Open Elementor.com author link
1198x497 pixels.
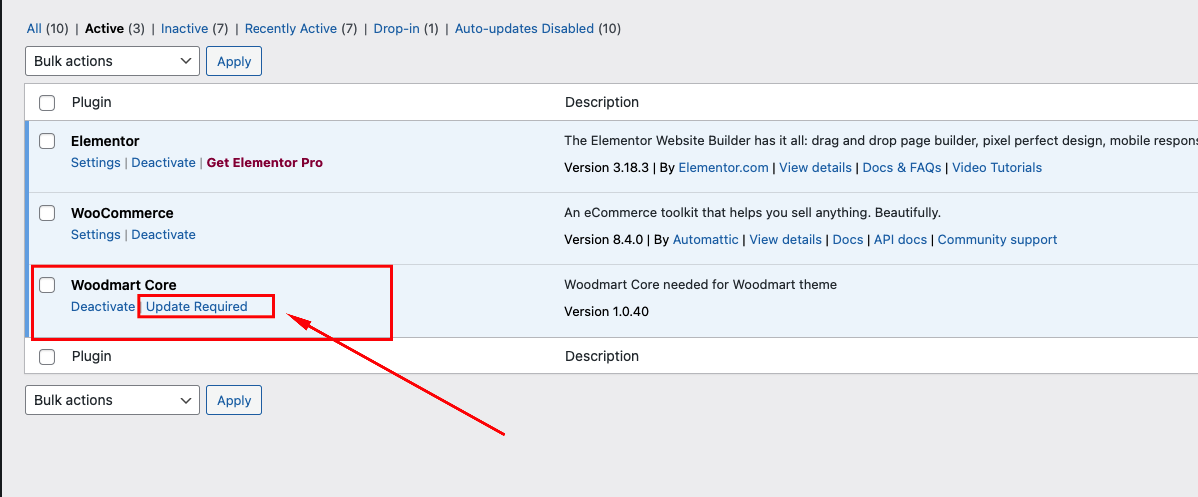[724, 167]
